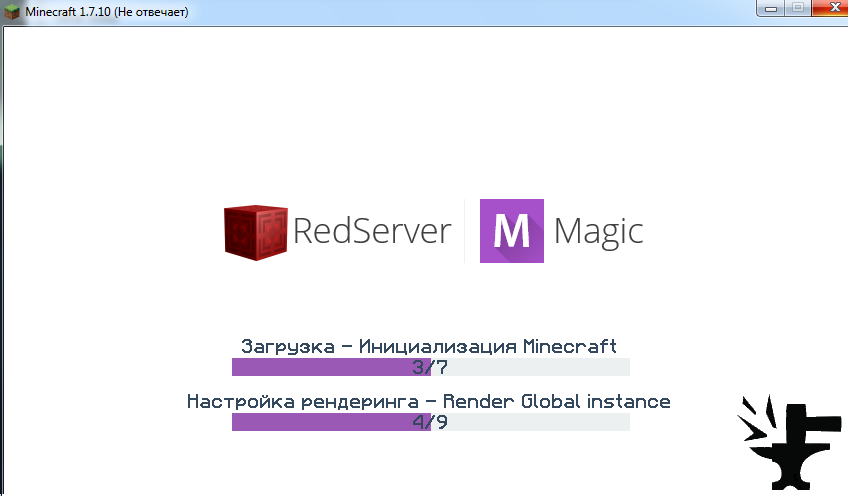Minimize the Minecraft 1.7.10 window
The image size is (849, 496).
click(771, 8)
